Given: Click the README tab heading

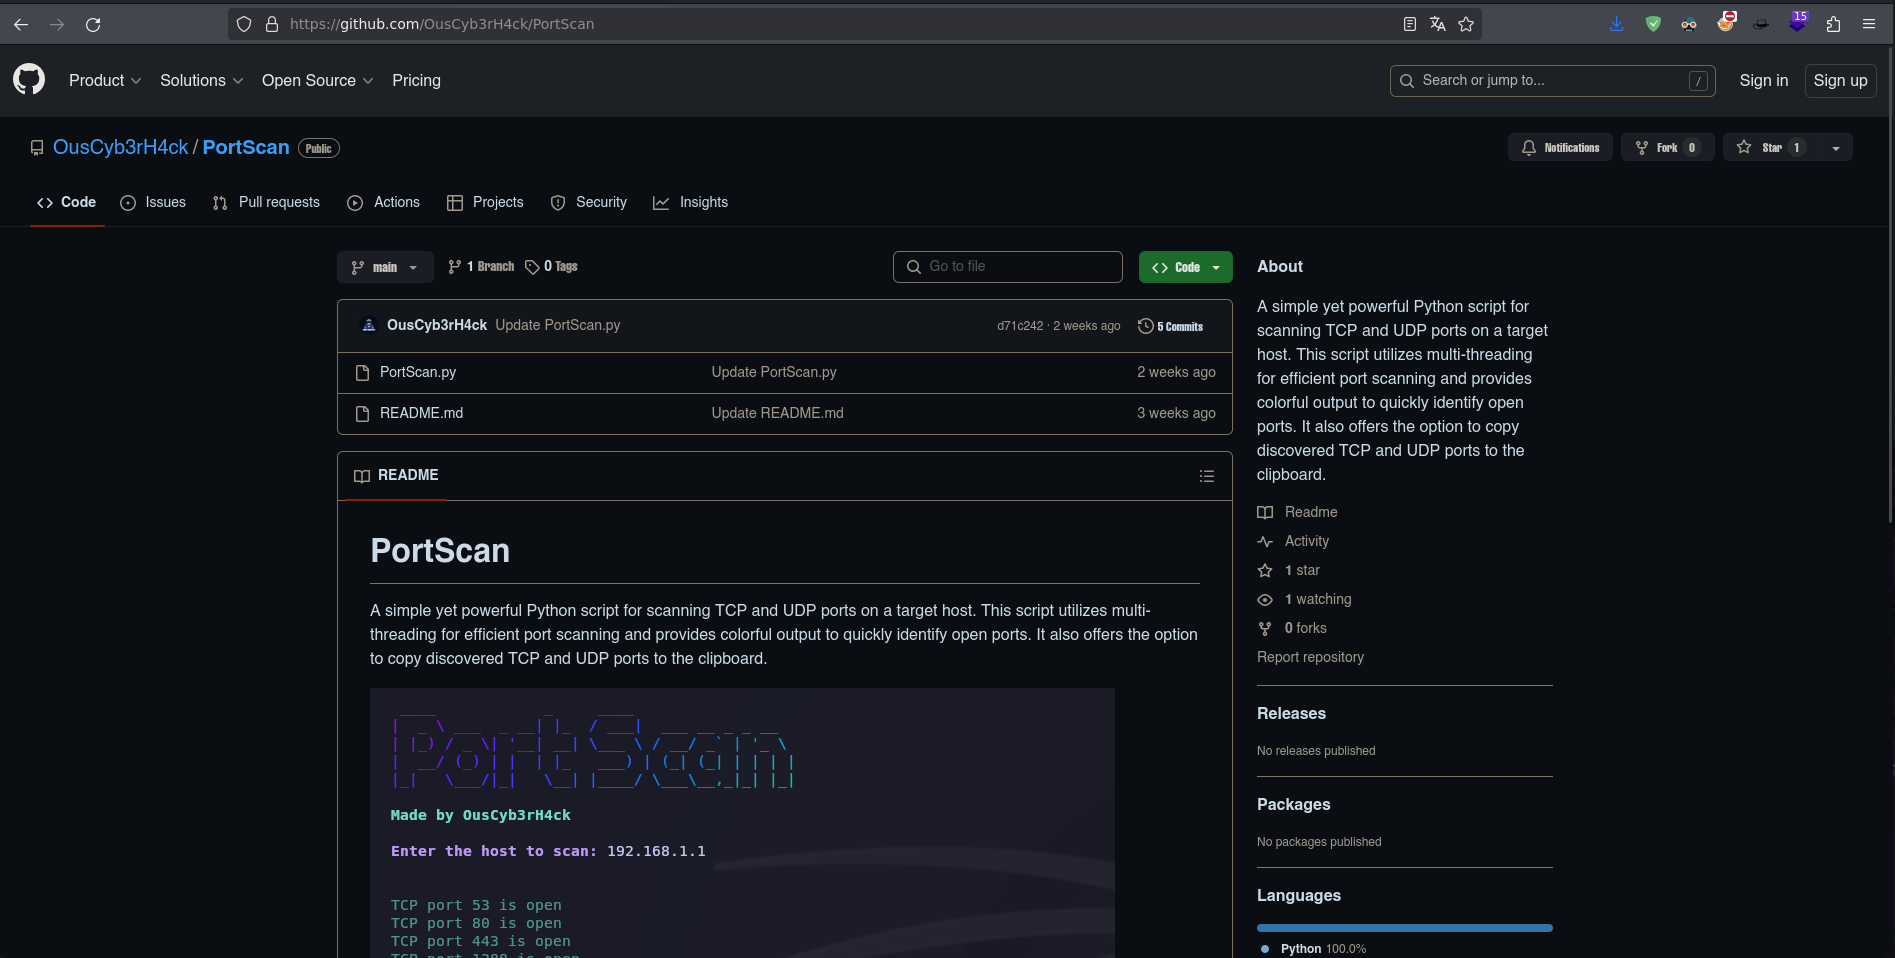Looking at the screenshot, I should pyautogui.click(x=396, y=475).
